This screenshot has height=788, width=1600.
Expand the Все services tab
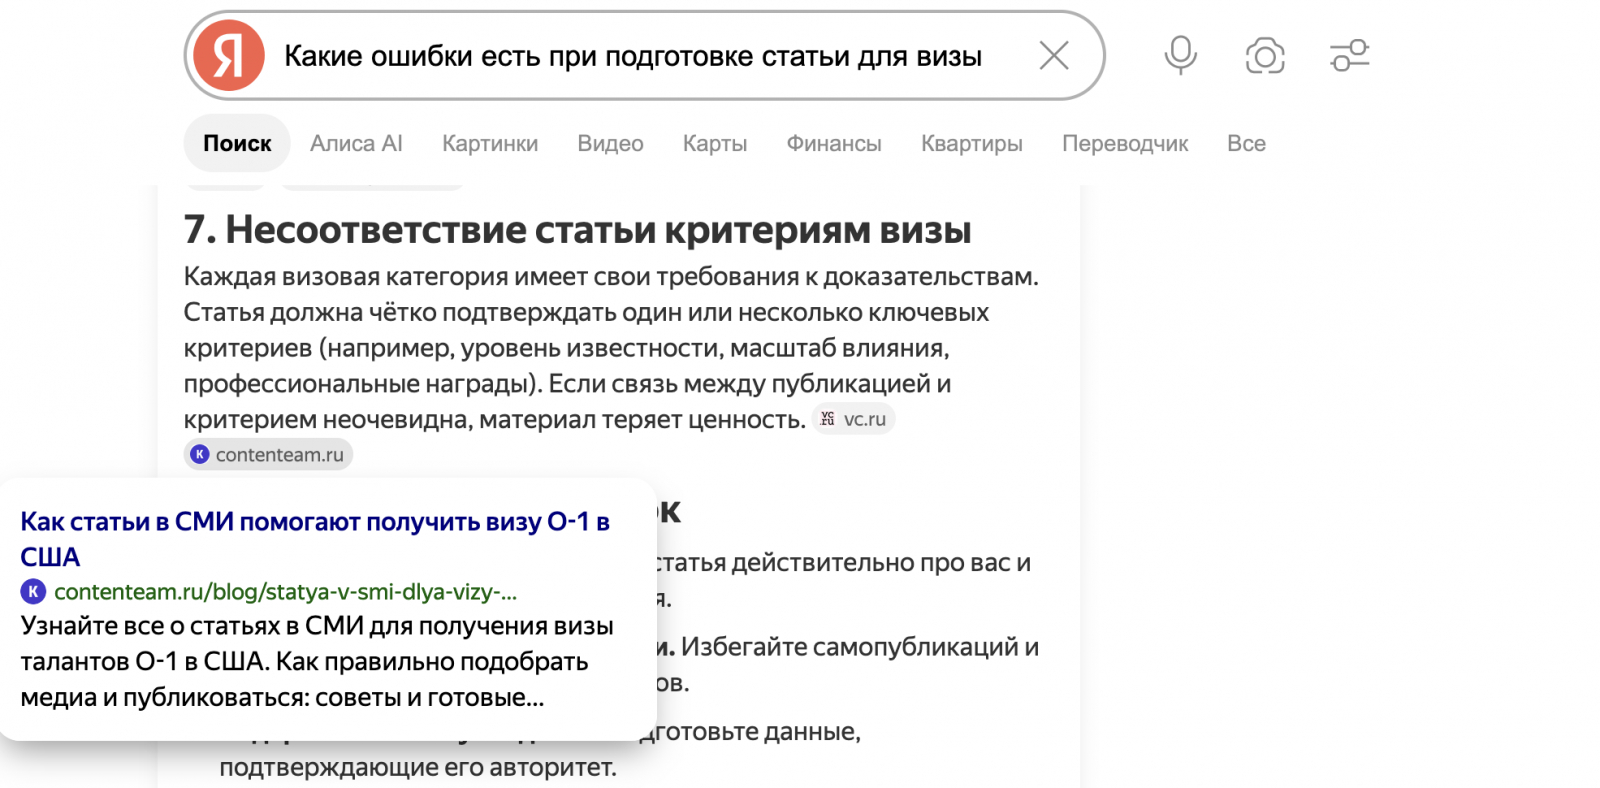click(1246, 143)
